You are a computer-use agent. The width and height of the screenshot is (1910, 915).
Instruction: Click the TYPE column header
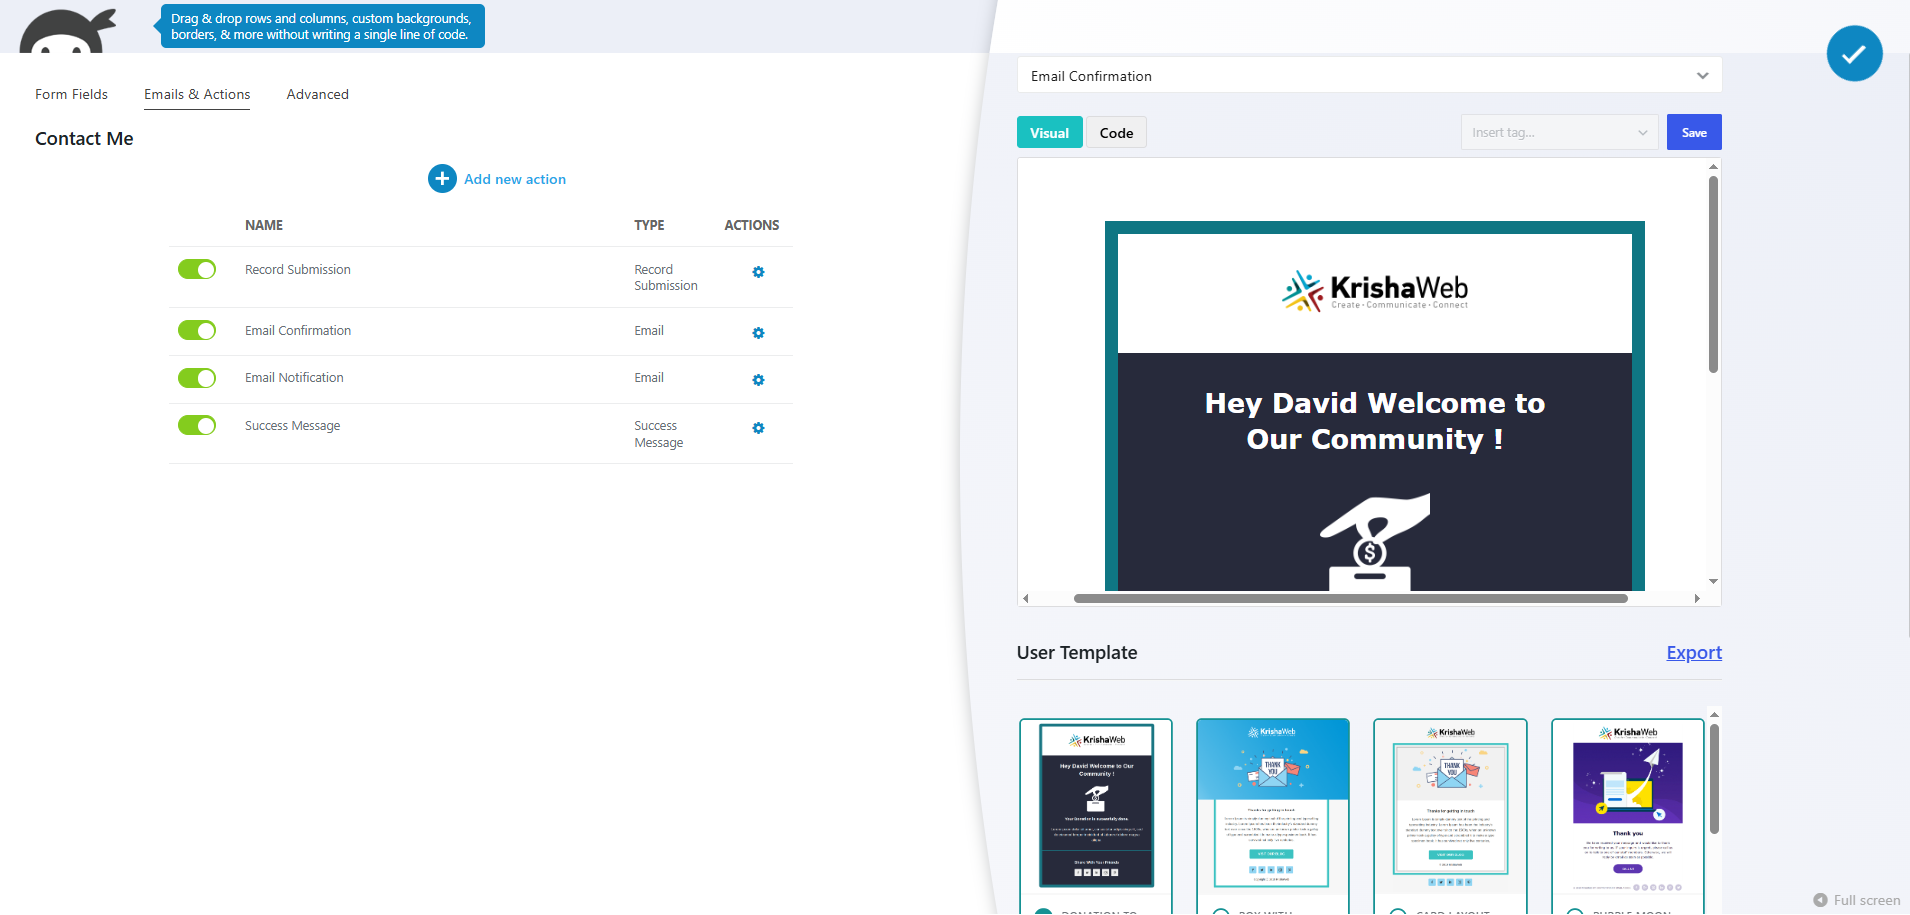(649, 225)
